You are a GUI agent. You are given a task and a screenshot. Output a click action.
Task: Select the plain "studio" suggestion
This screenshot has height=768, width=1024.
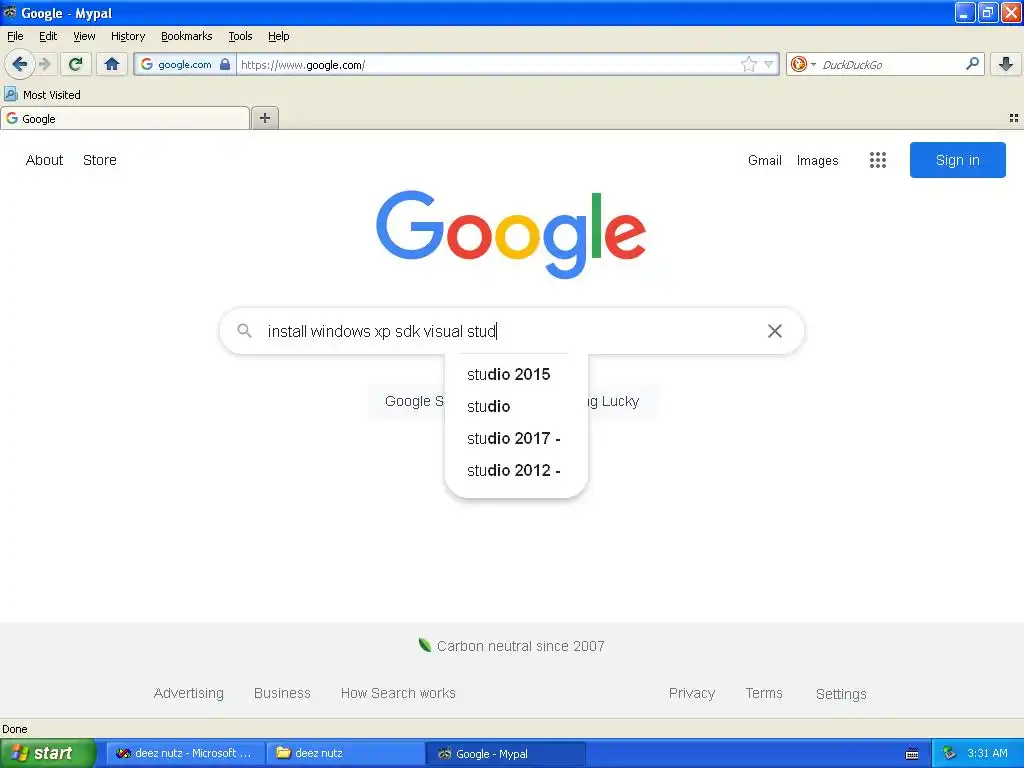[x=516, y=406]
